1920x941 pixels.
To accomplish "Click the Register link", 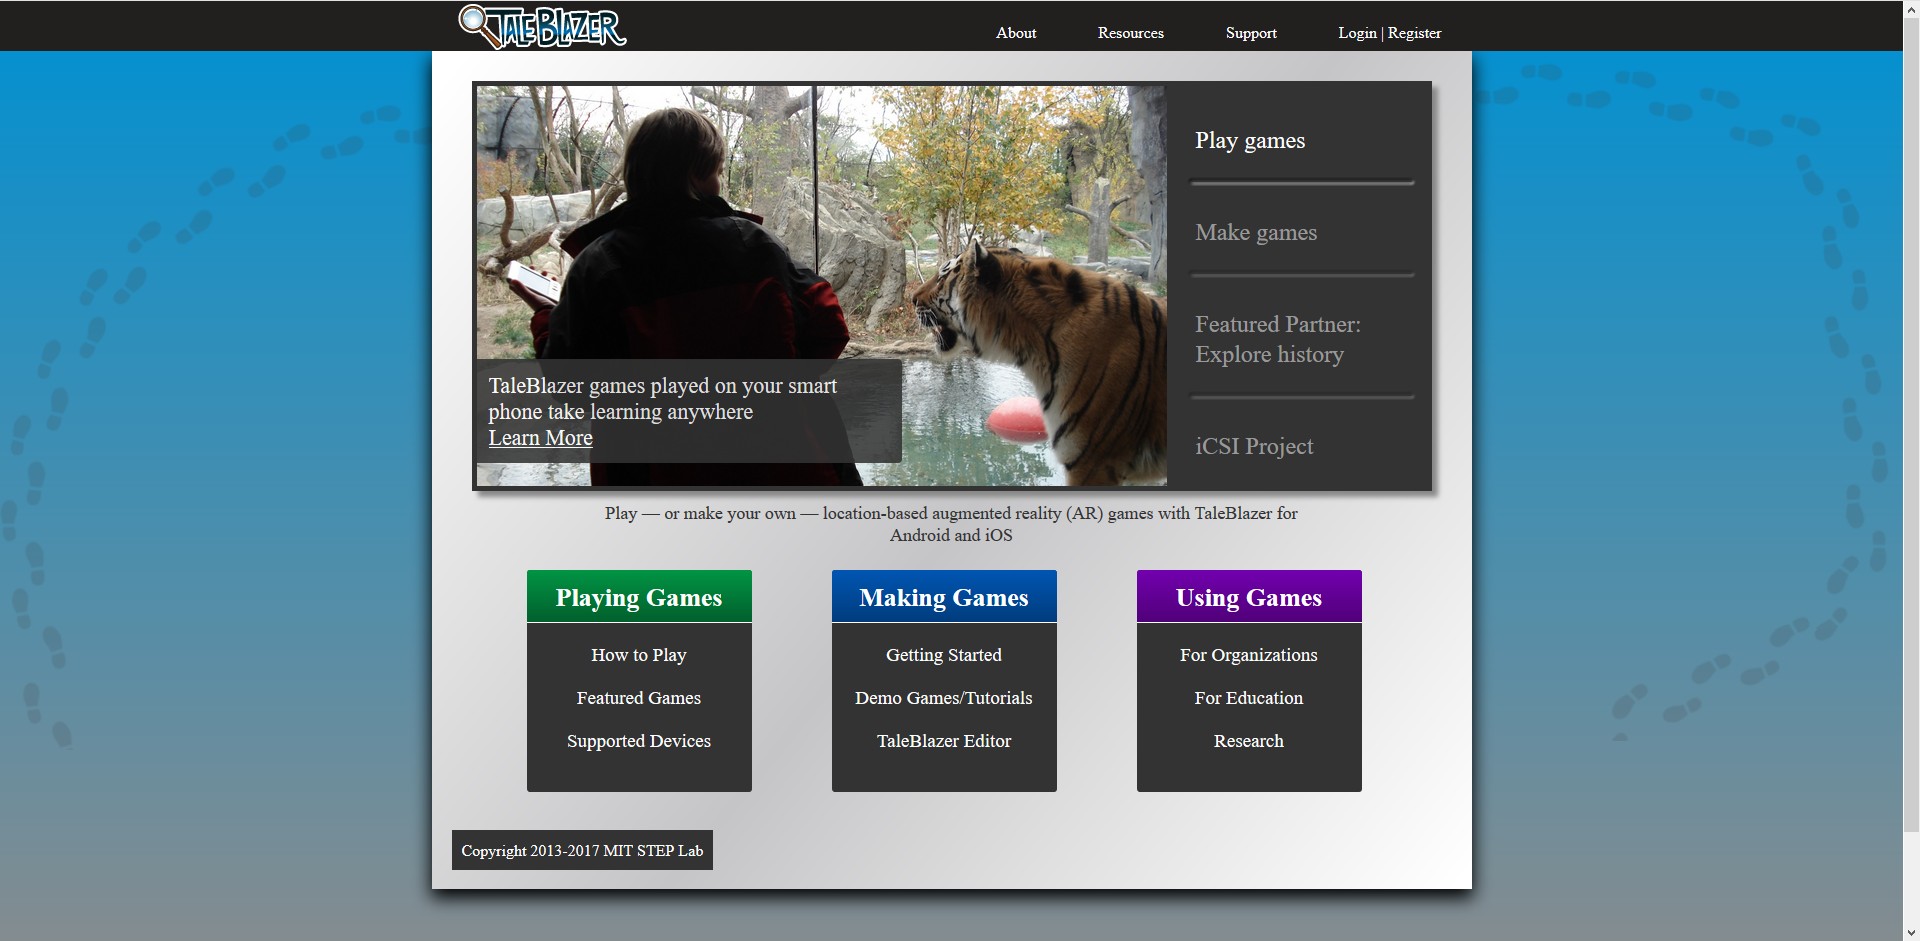I will [x=1414, y=33].
